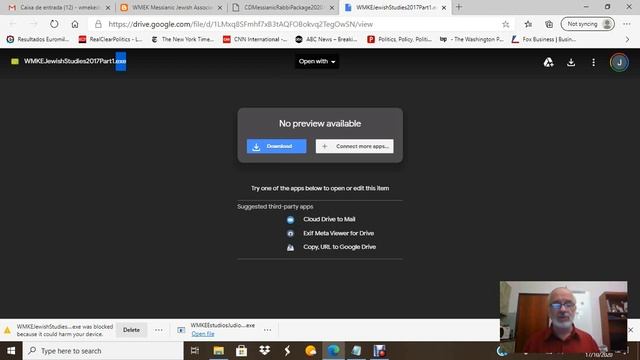This screenshot has width=640, height=360.
Task: Click the presenter webcam thumbnail
Action: click(x=563, y=317)
